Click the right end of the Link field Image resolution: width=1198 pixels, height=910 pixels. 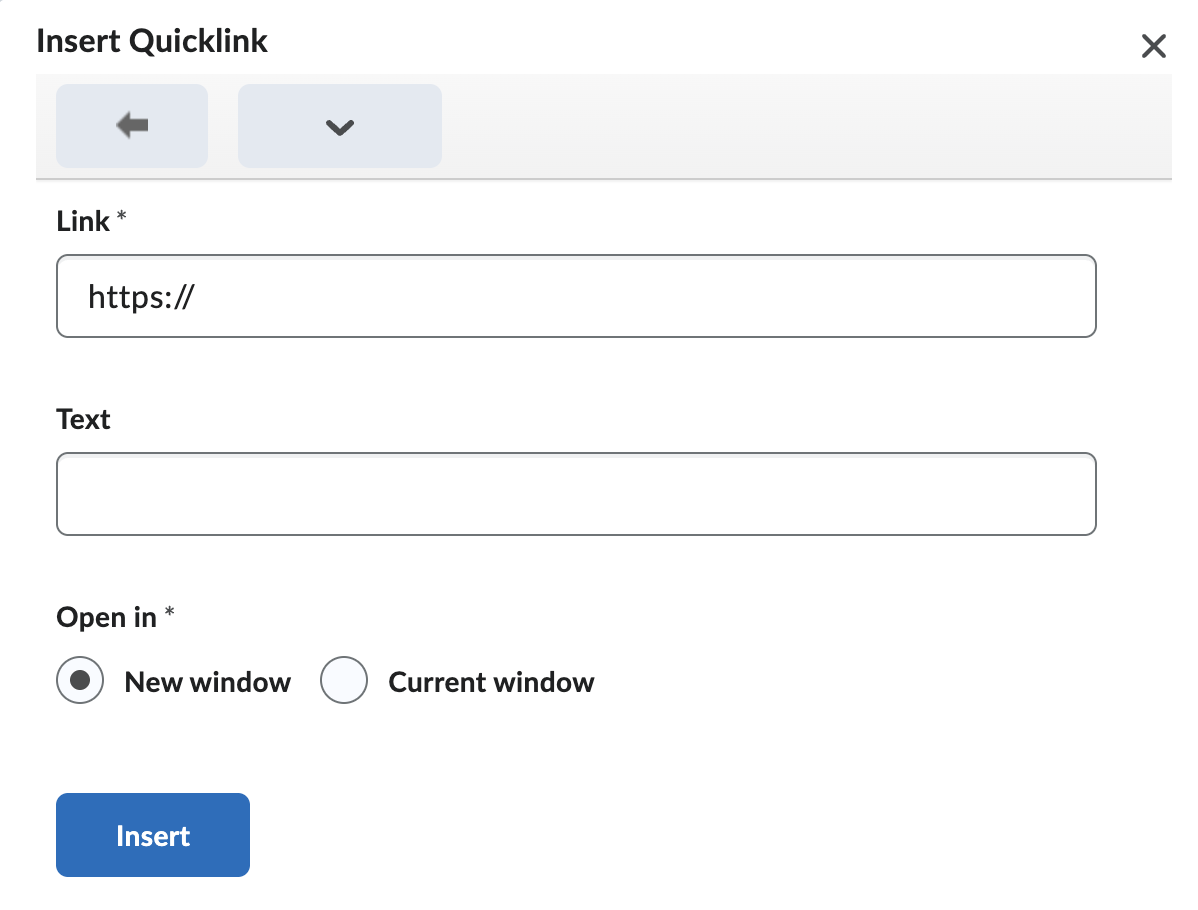[1070, 296]
